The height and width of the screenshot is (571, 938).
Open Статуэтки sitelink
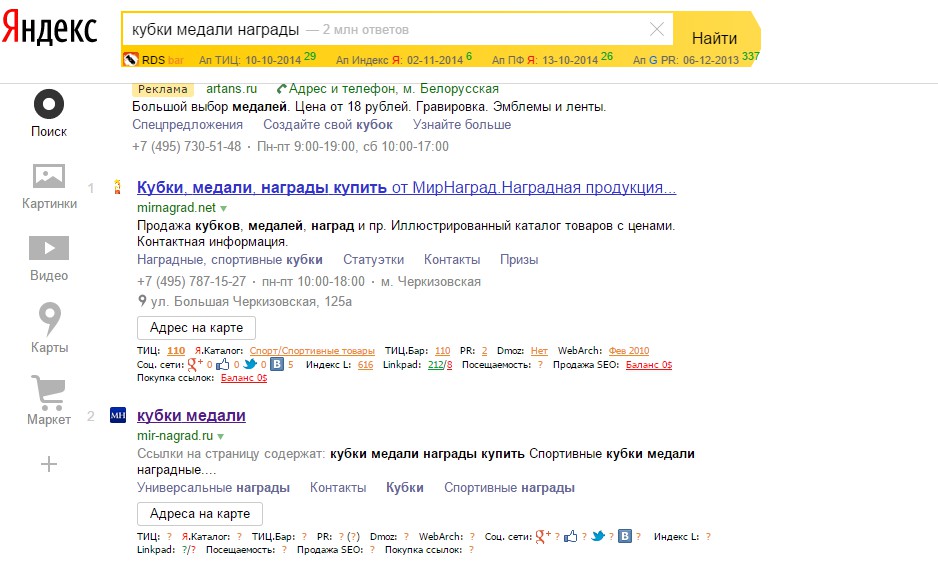coord(373,259)
